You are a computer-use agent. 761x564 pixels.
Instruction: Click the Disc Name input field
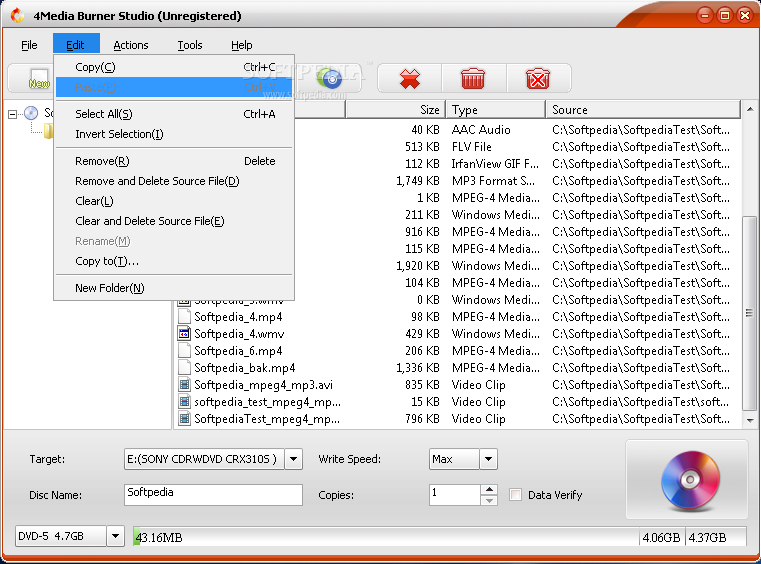pos(213,495)
